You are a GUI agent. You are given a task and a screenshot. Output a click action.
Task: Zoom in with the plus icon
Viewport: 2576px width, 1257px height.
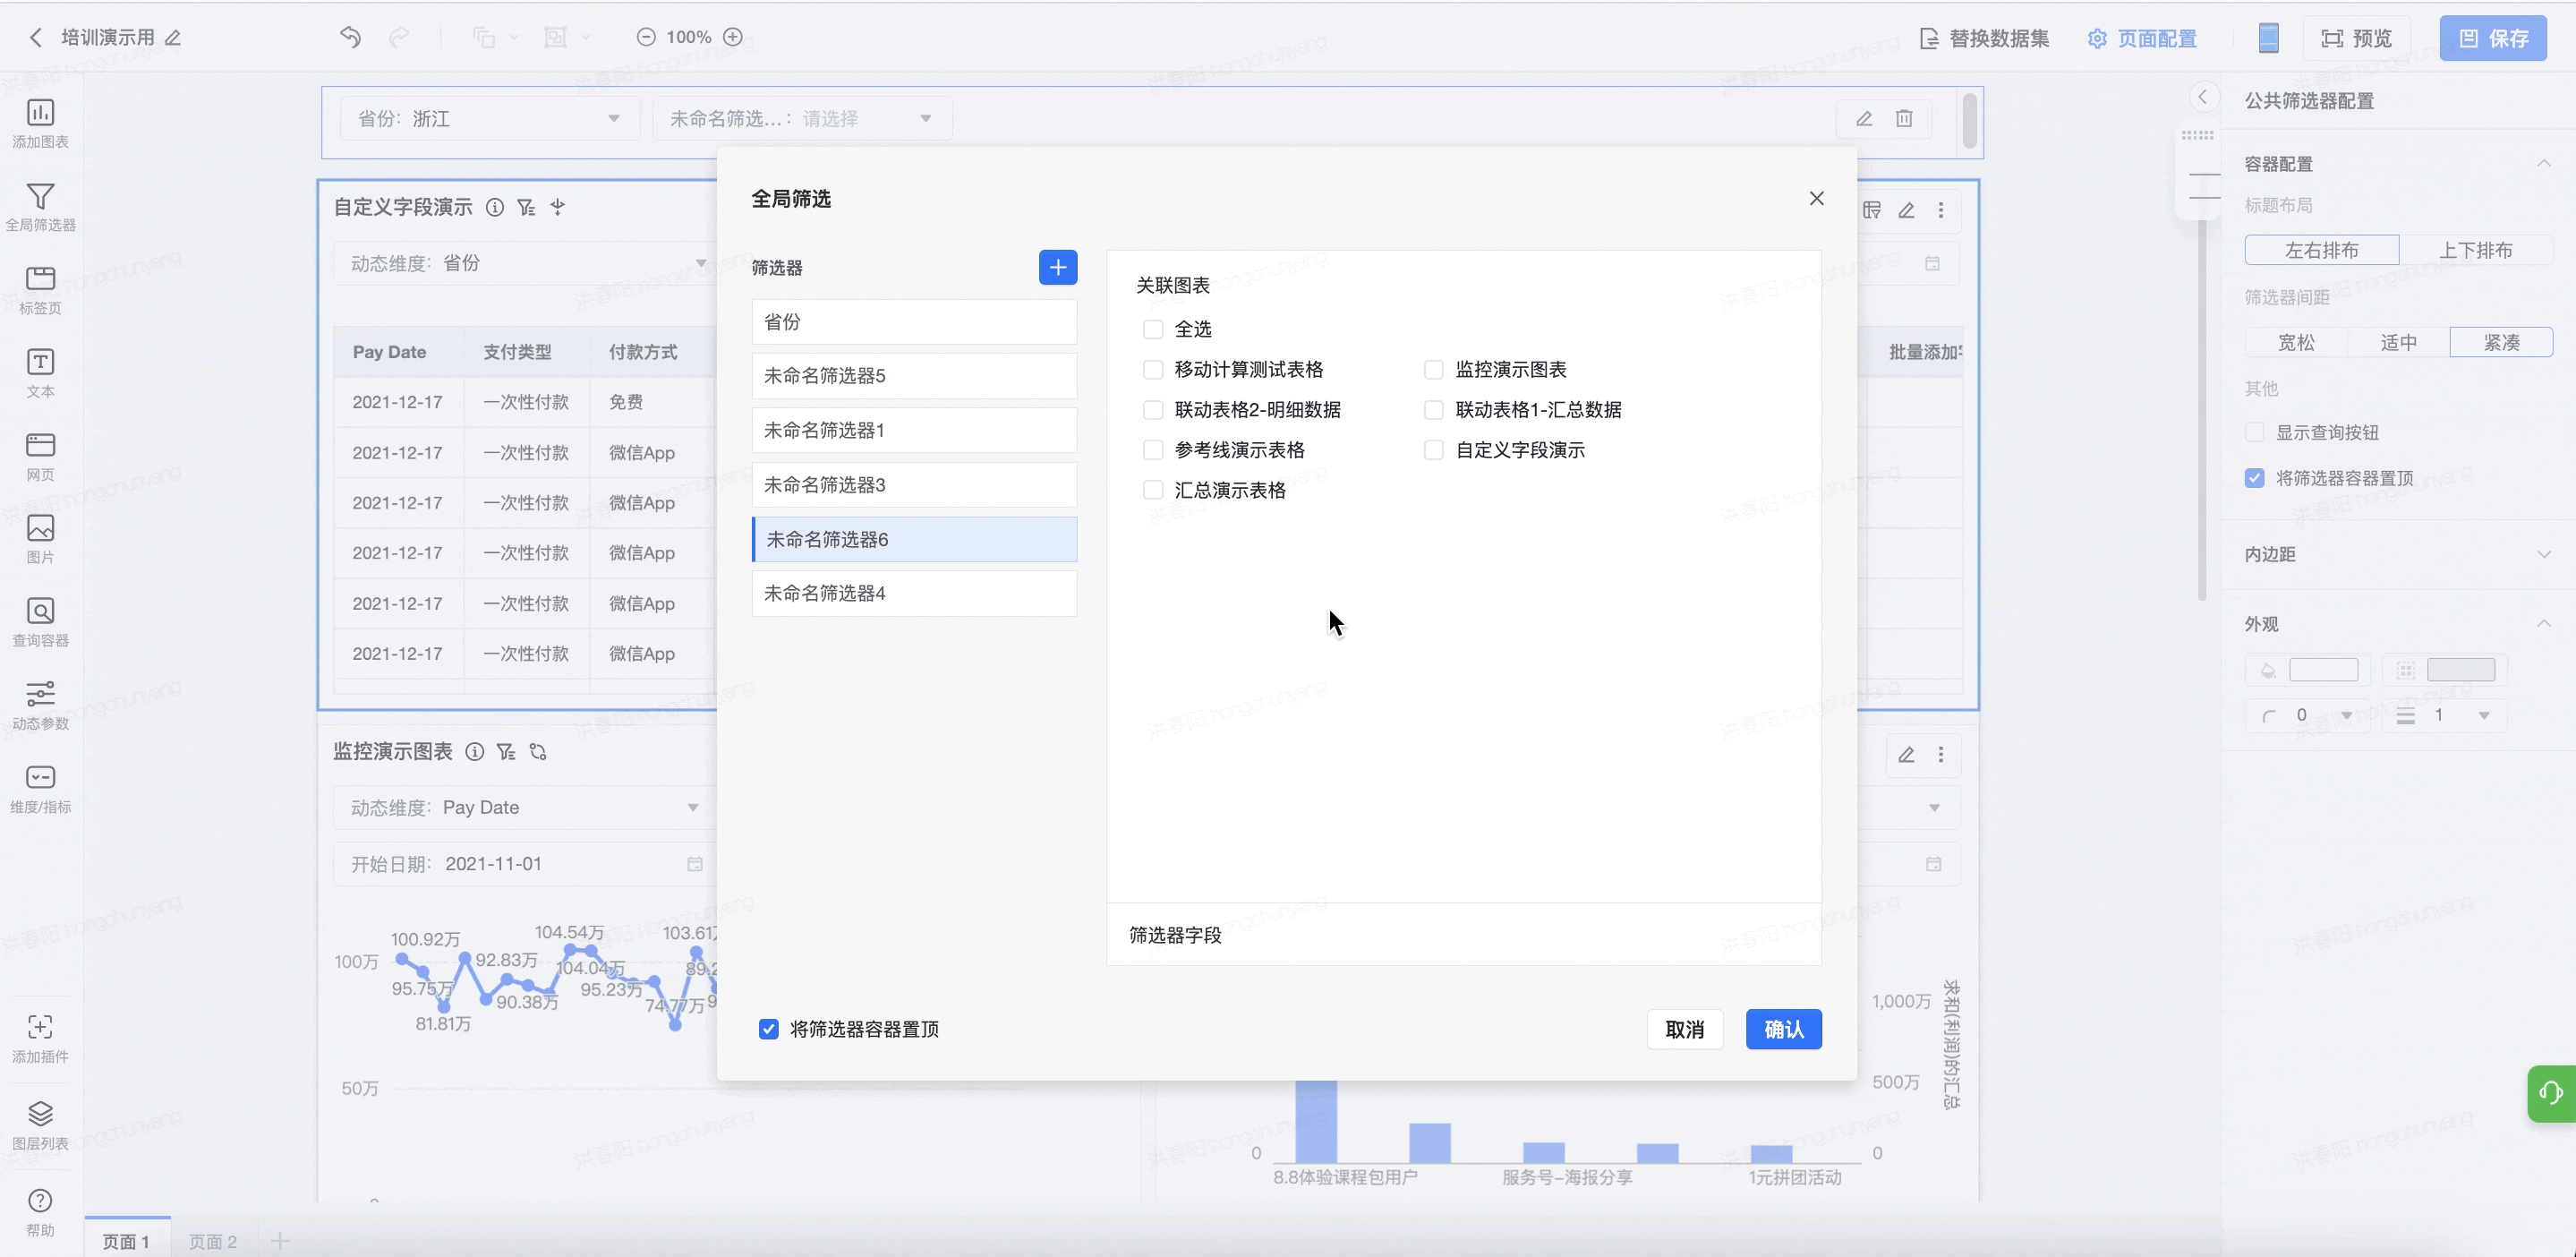pos(733,37)
